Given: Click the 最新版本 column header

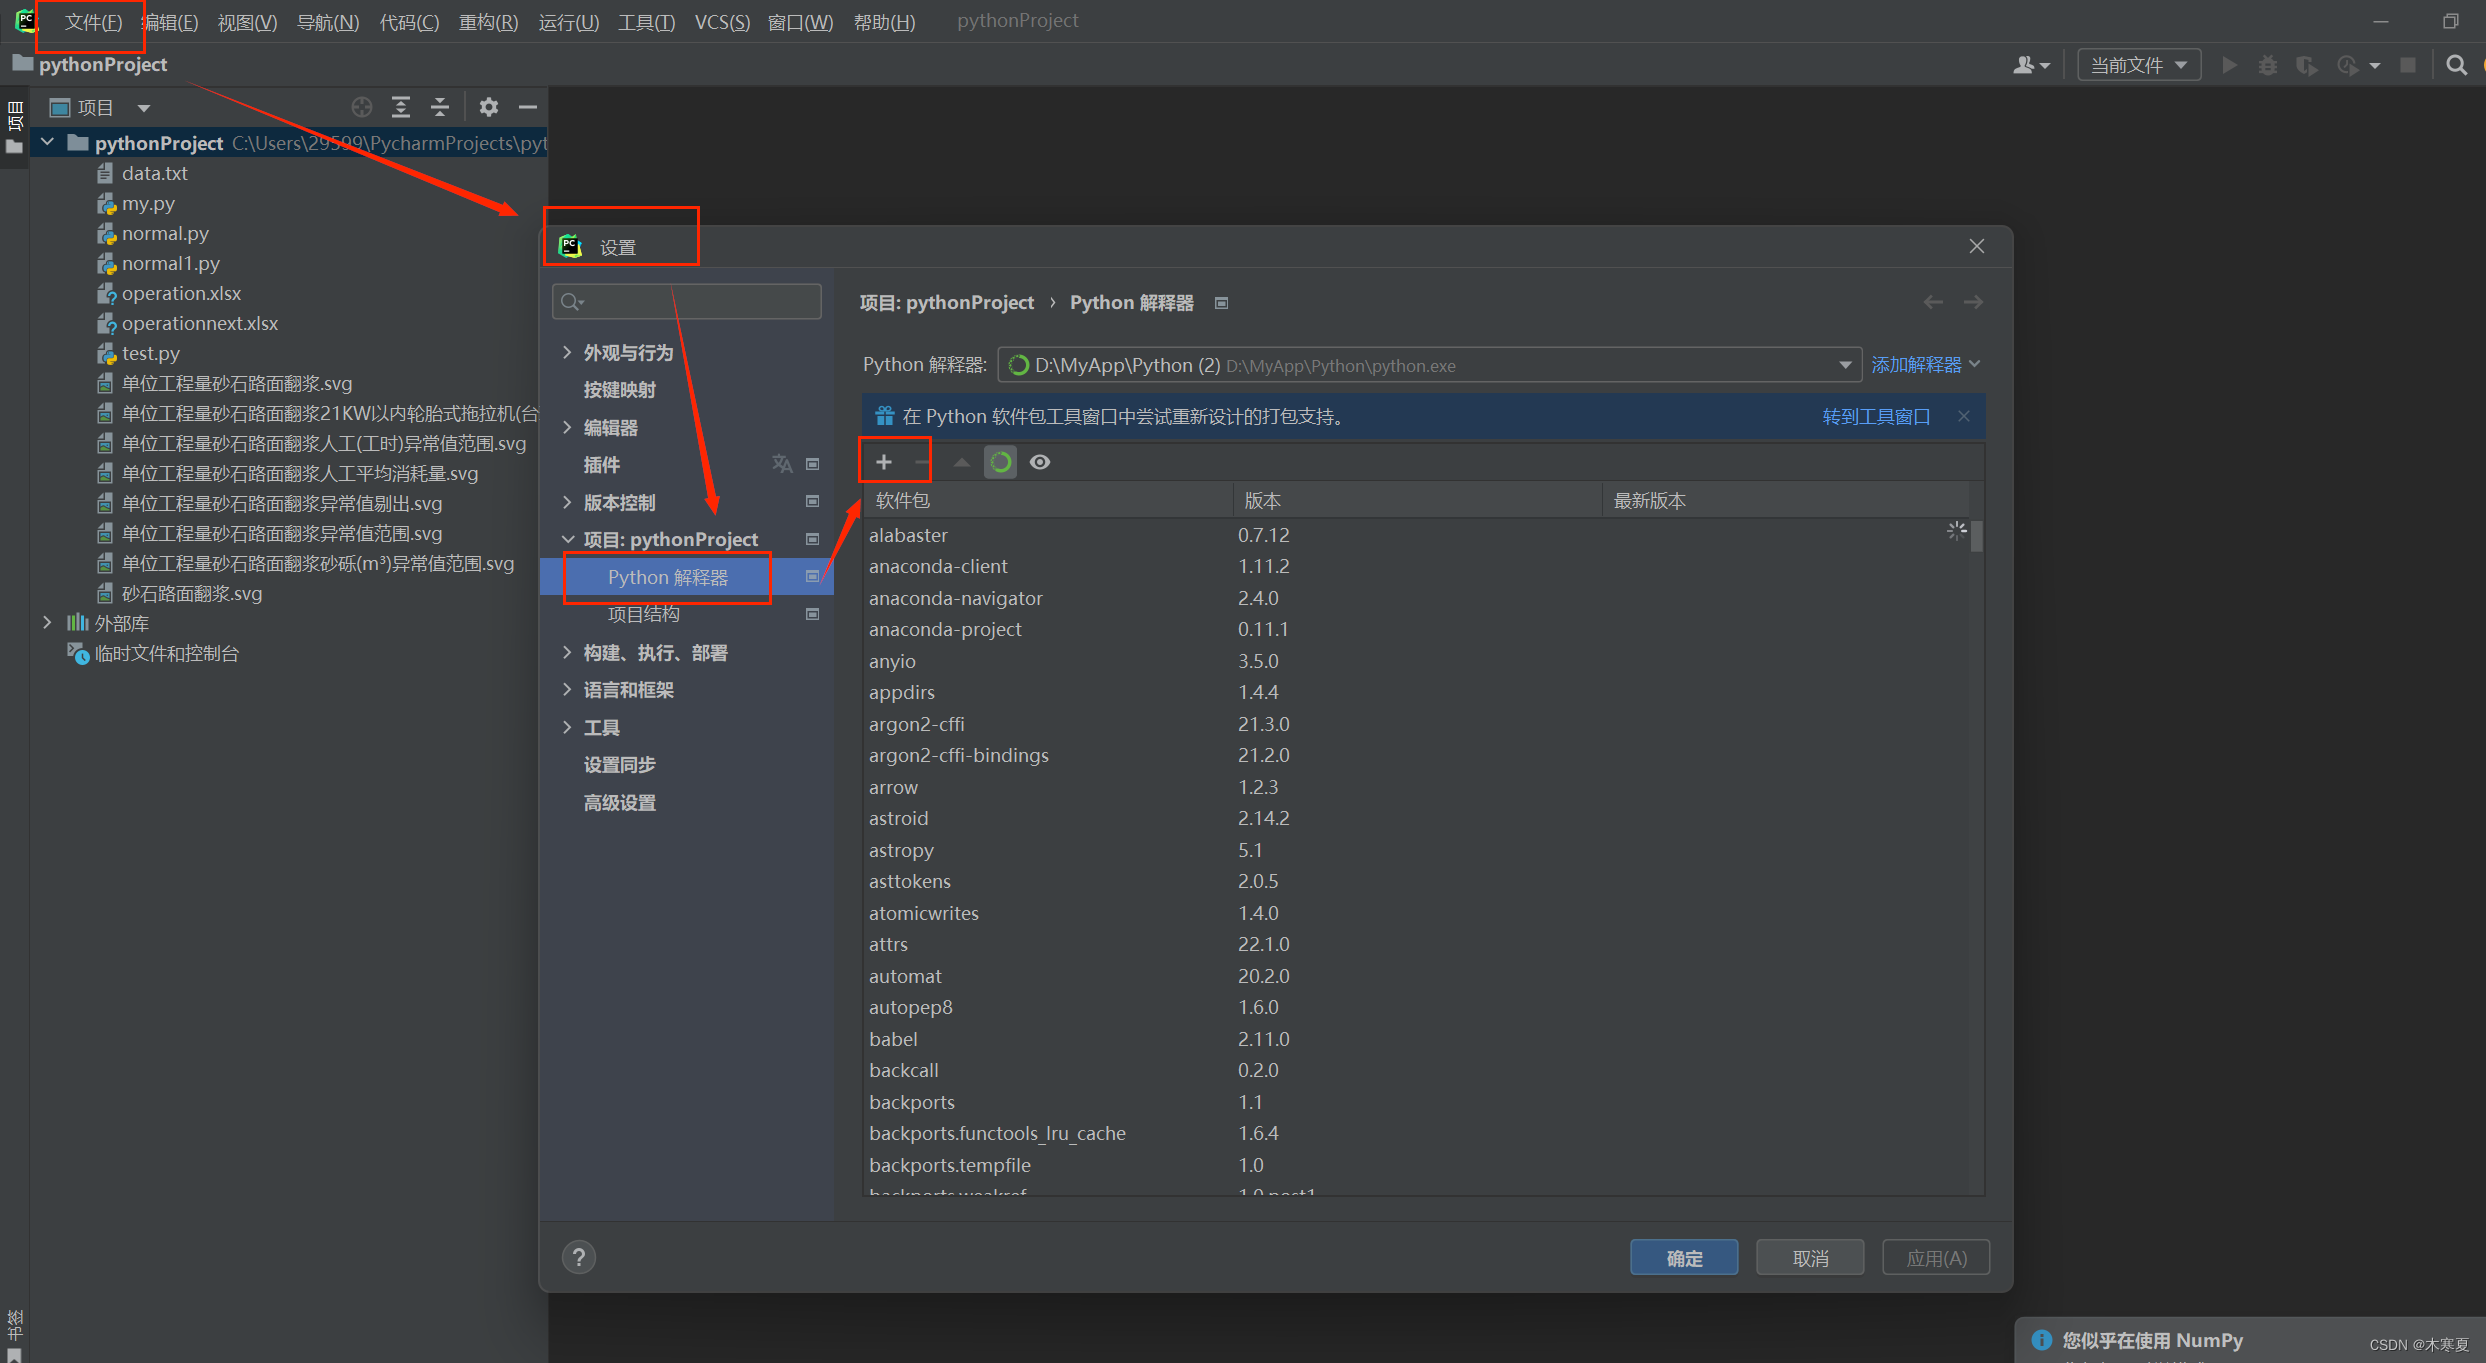Looking at the screenshot, I should pos(1786,500).
